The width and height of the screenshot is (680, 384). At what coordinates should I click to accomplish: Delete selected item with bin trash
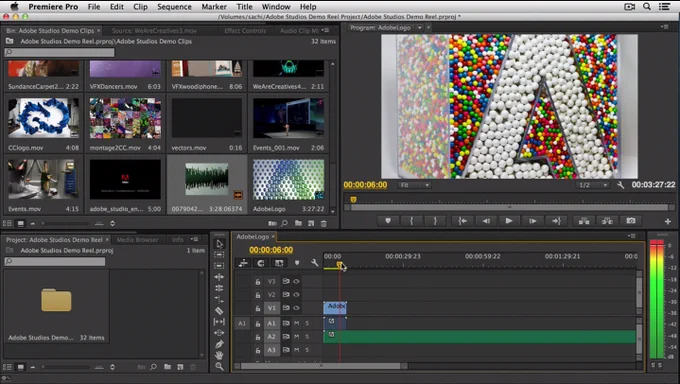(324, 223)
